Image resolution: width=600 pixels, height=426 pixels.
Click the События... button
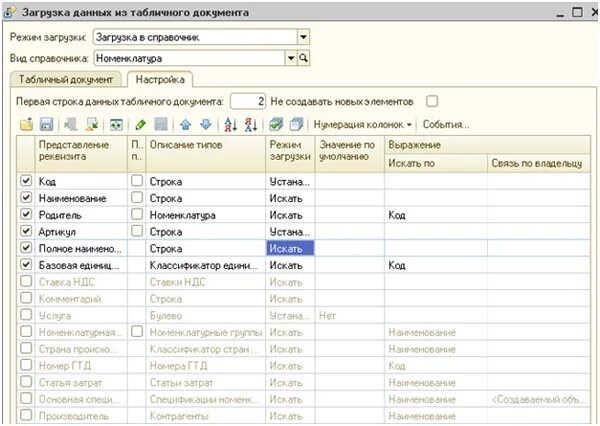click(x=446, y=124)
